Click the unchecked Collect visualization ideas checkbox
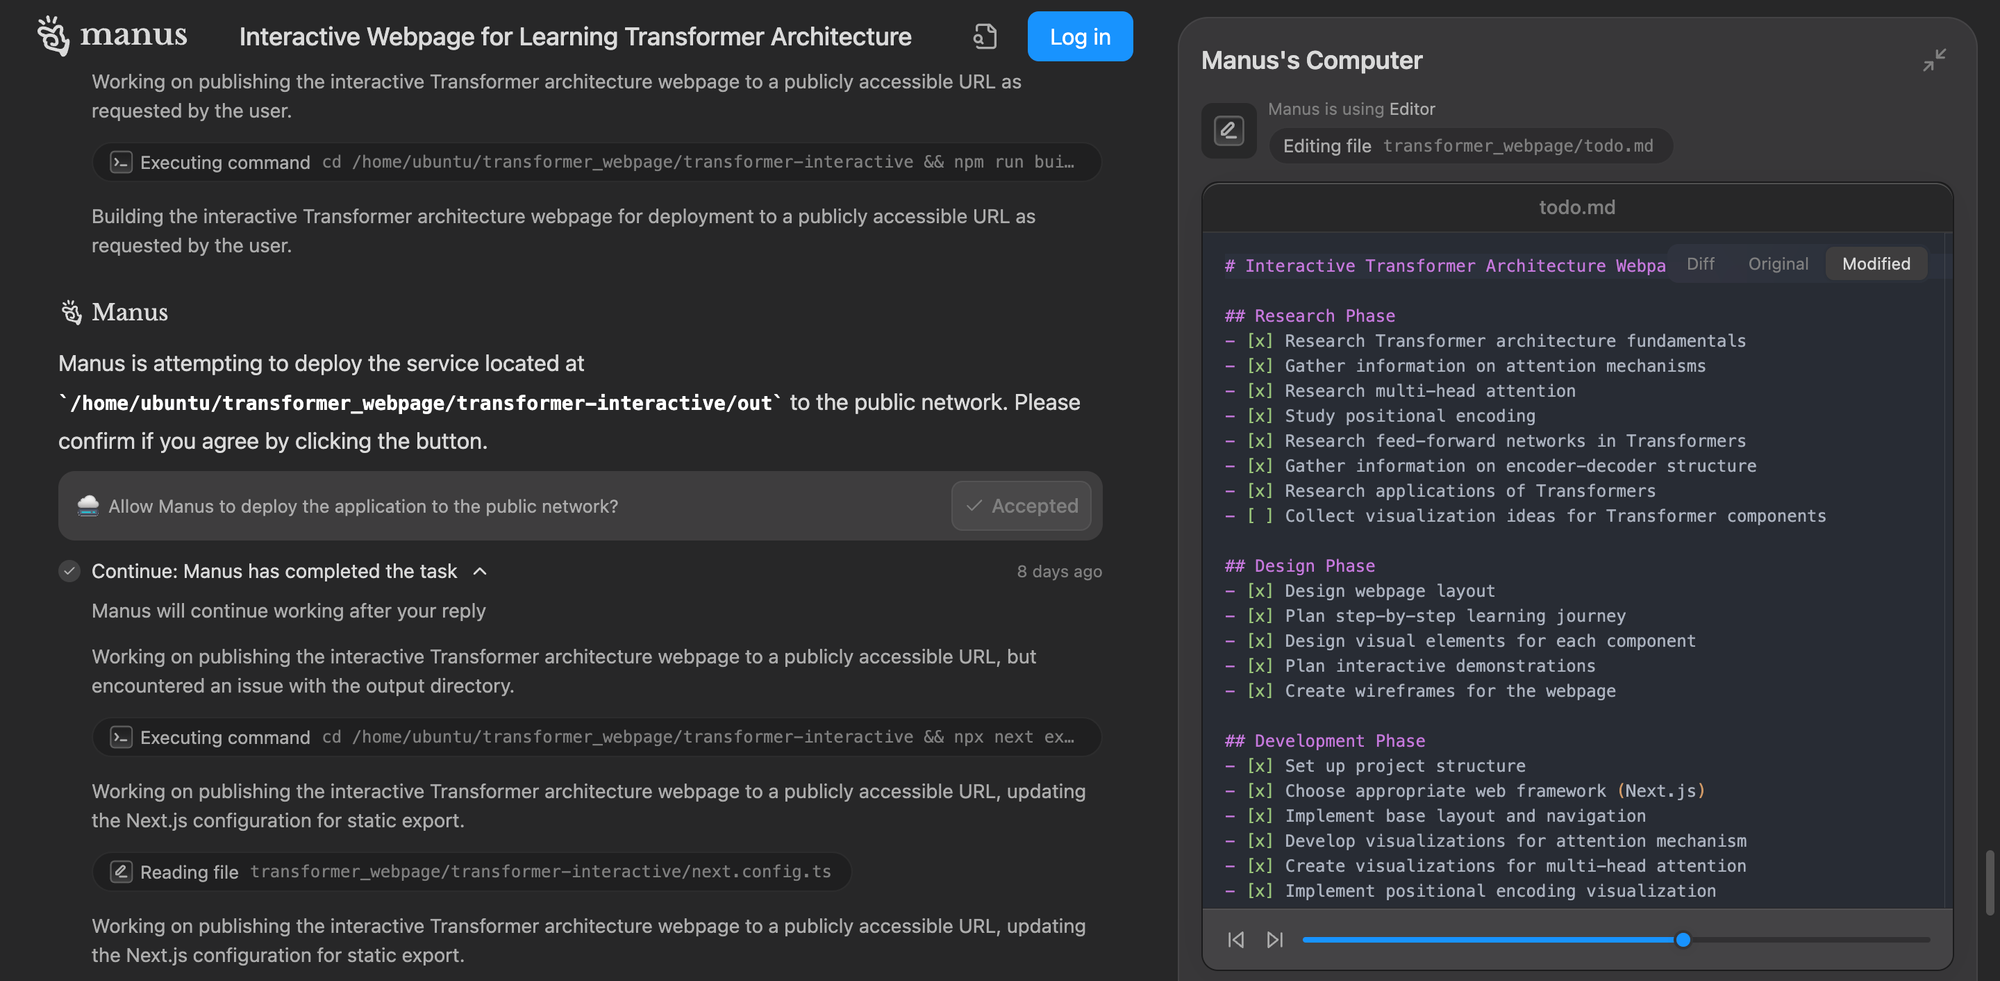The width and height of the screenshot is (2000, 981). (1260, 516)
